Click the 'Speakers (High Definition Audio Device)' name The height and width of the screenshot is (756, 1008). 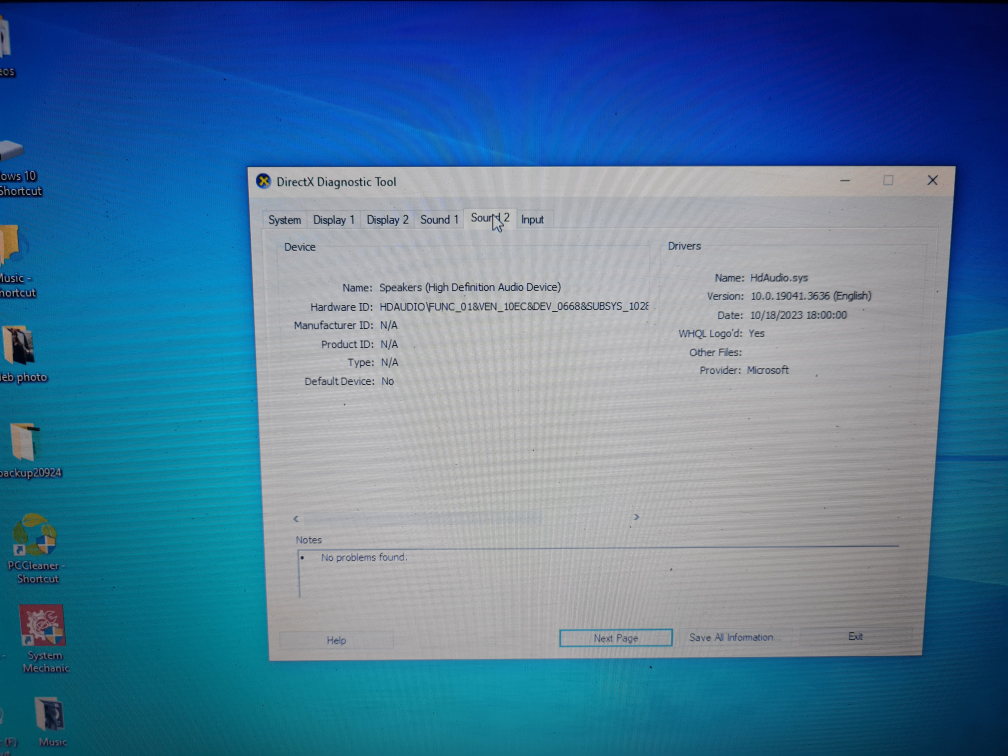470,287
